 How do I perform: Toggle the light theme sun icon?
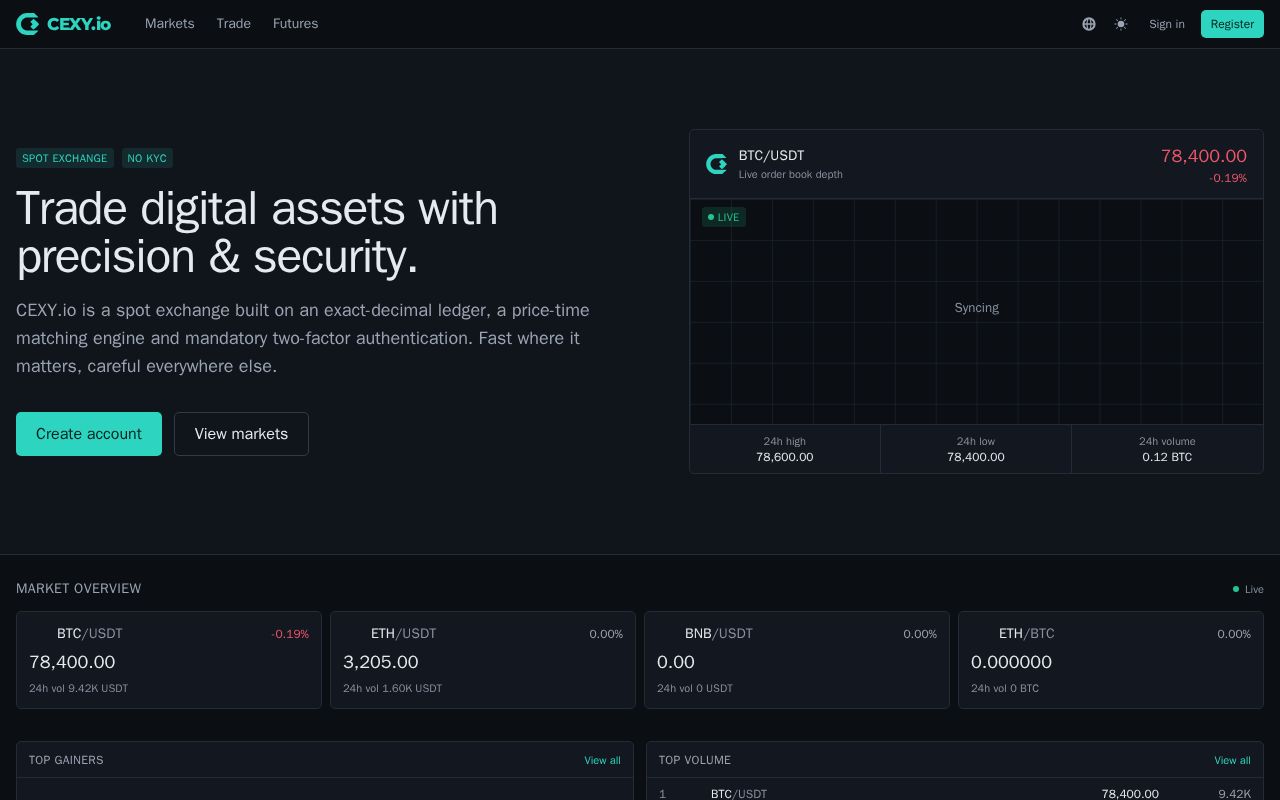coord(1121,24)
